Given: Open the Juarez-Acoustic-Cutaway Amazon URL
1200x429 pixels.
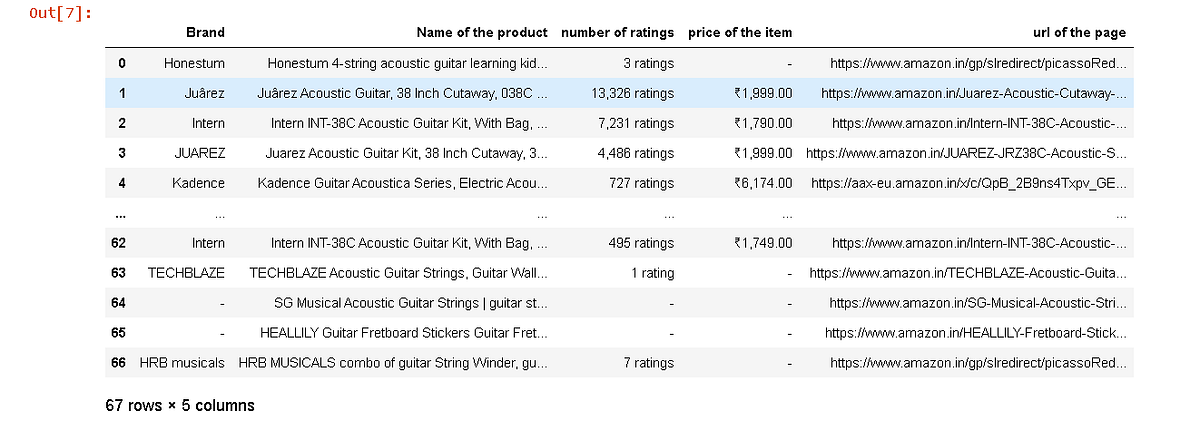Looking at the screenshot, I should click(974, 93).
